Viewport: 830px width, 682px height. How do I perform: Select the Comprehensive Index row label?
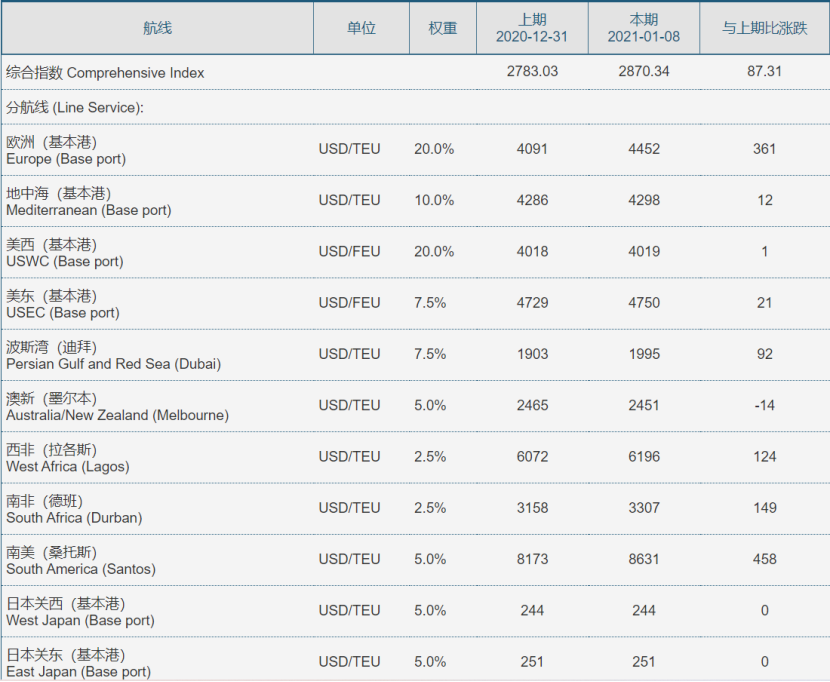point(105,72)
